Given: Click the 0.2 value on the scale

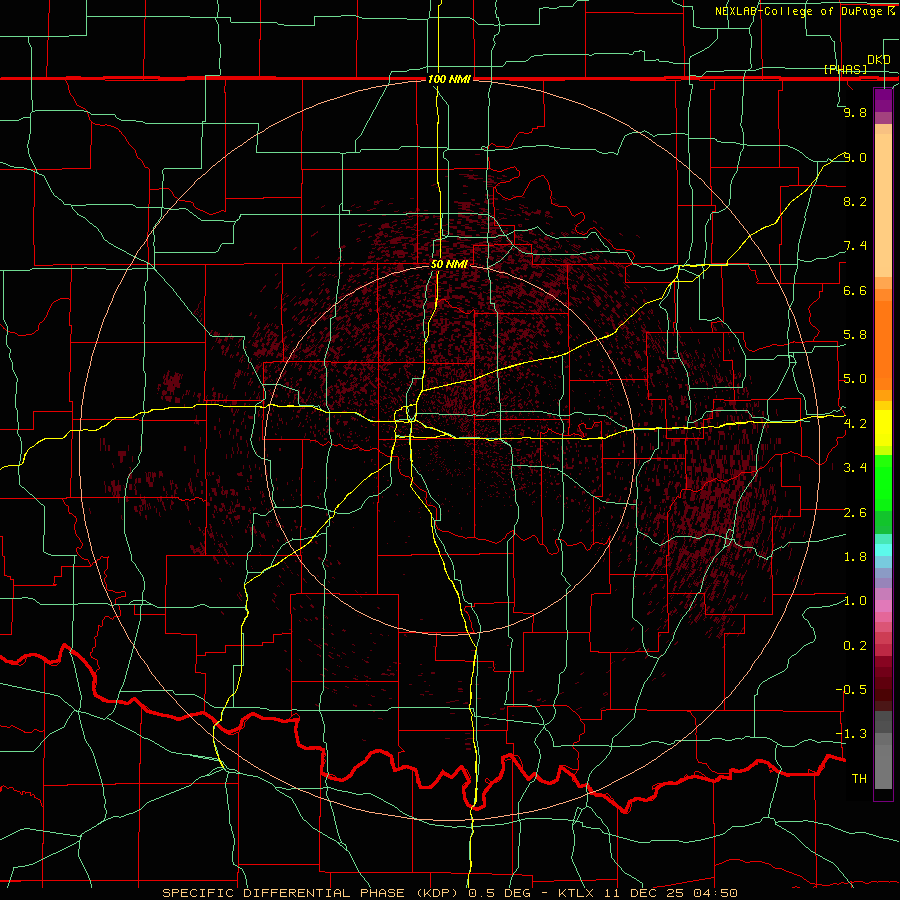Looking at the screenshot, I should [x=855, y=646].
